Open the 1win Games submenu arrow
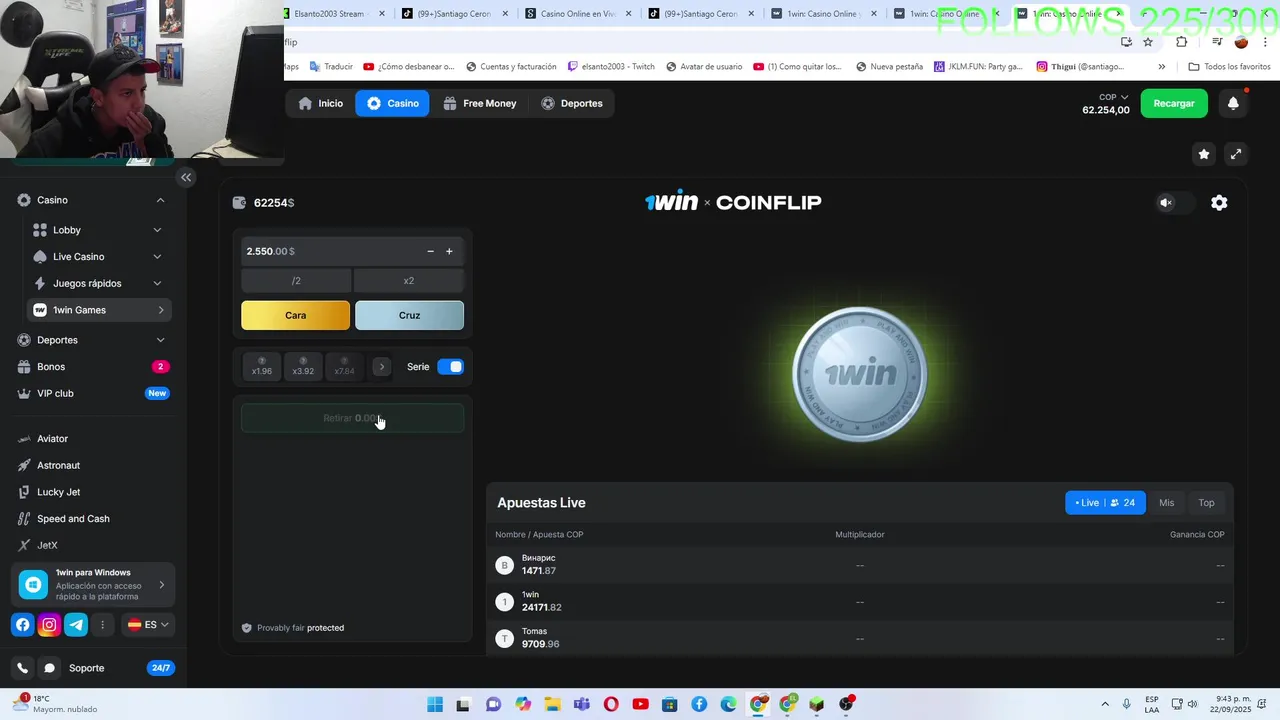This screenshot has width=1280, height=720. (161, 310)
